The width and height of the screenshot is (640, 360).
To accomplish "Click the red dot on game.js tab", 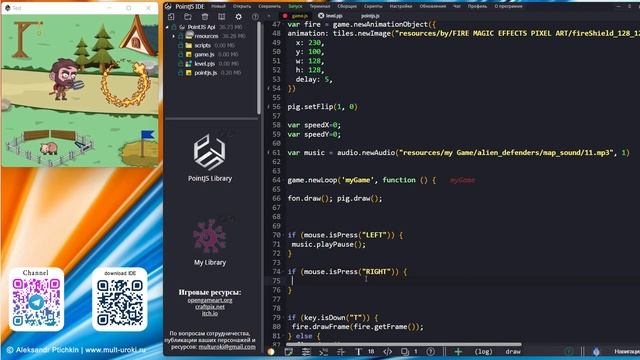I will [285, 16].
